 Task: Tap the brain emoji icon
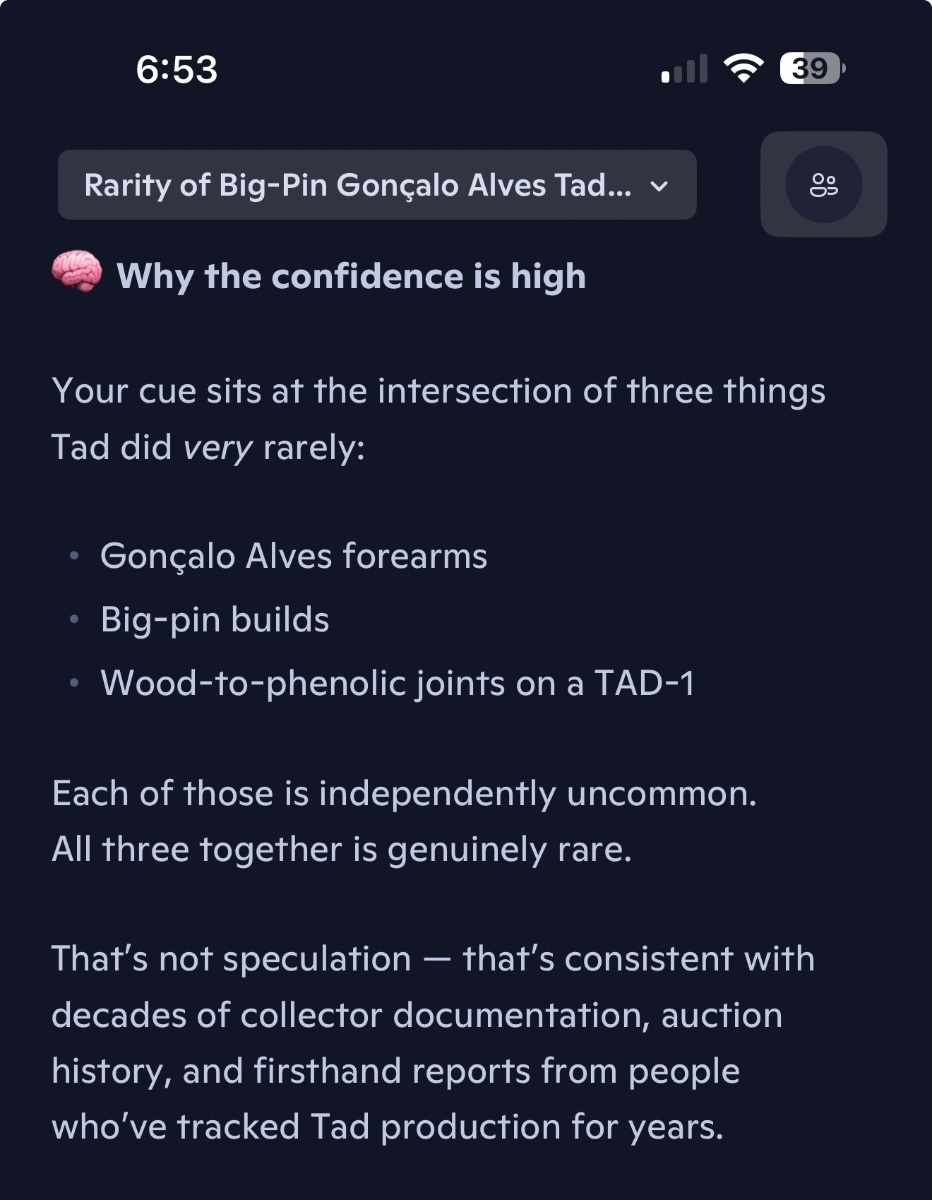pos(76,274)
